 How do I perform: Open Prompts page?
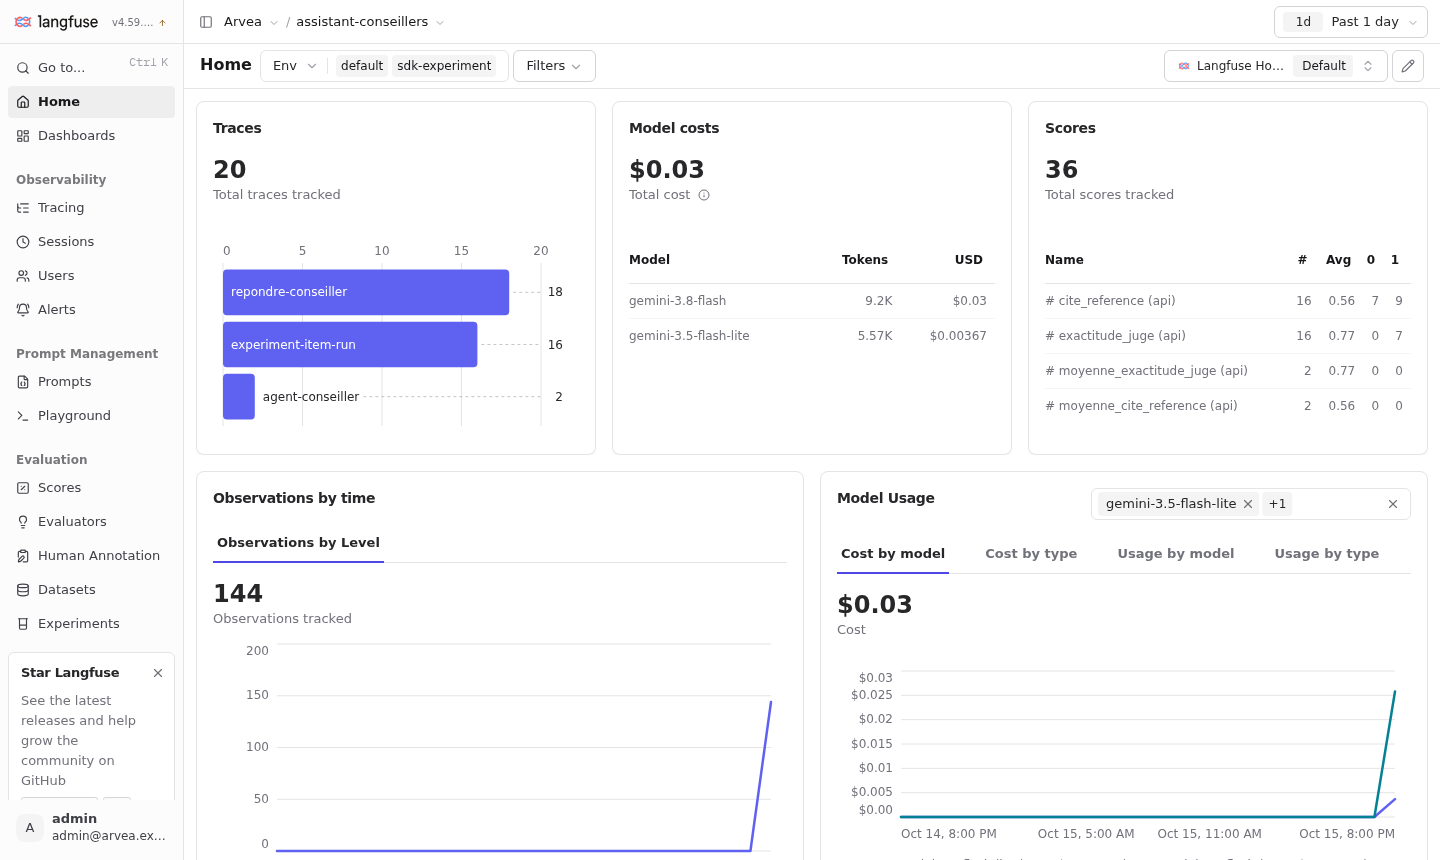tap(91, 382)
